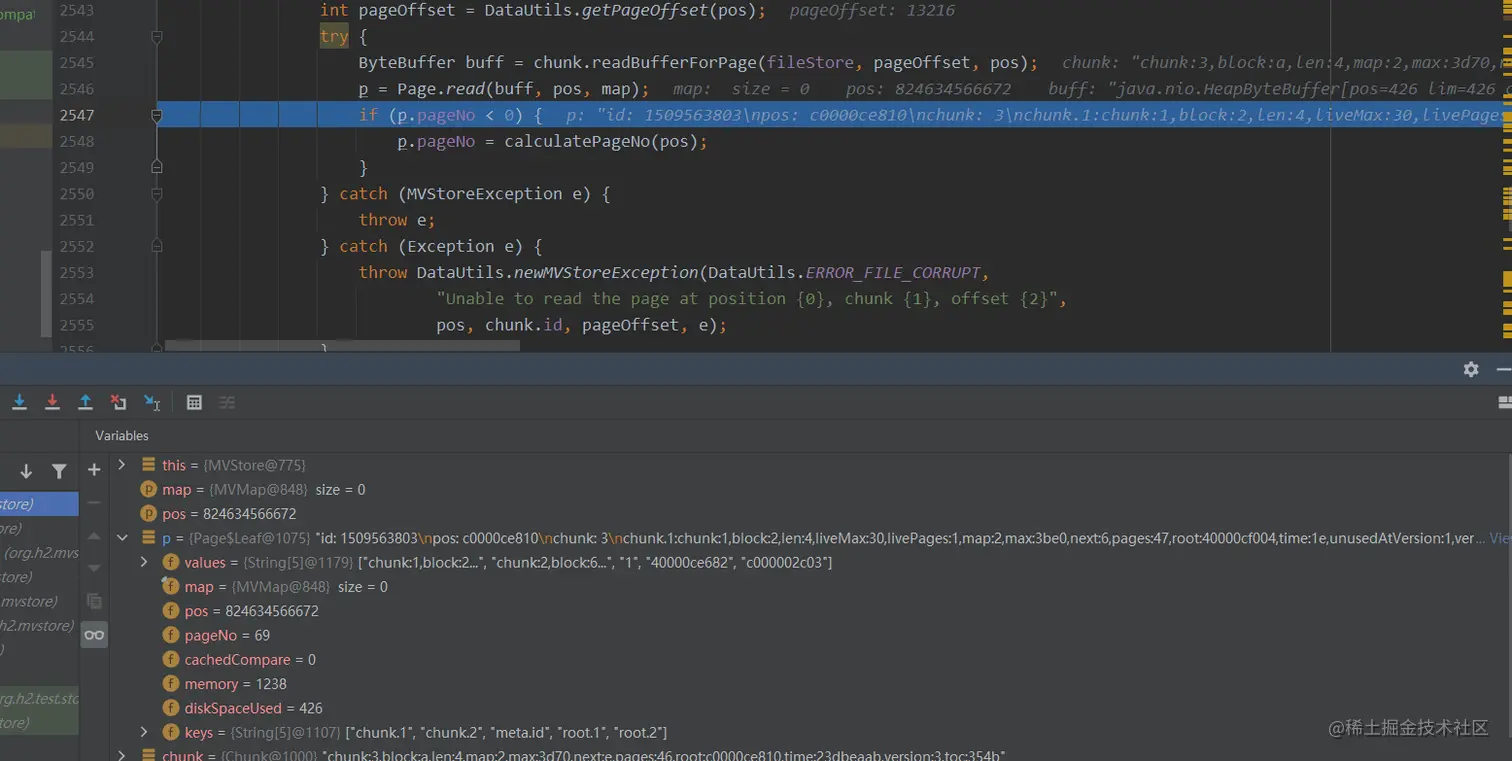
Task: Click the Step Out debugger icon
Action: [86, 402]
